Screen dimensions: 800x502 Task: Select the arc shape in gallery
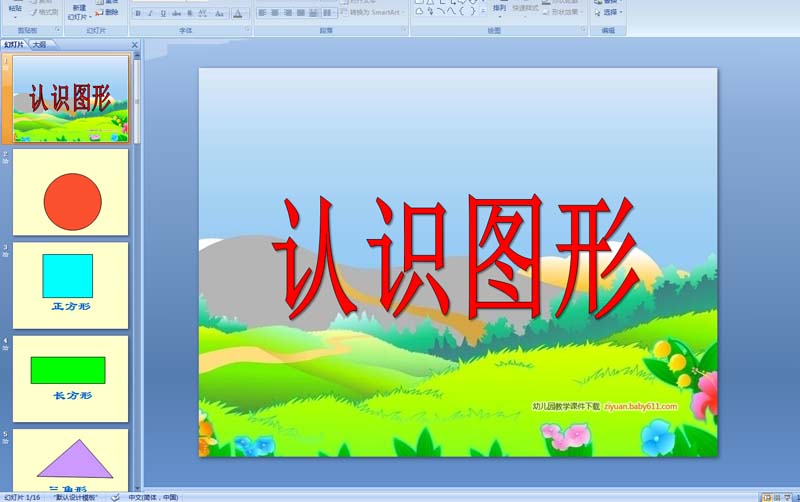(x=441, y=11)
